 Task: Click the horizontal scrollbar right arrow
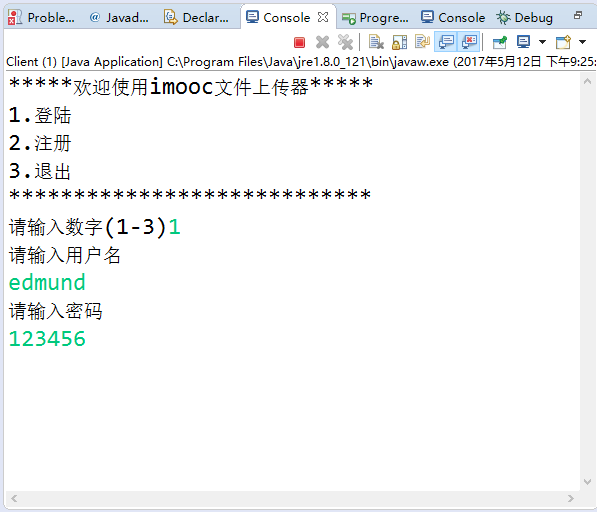click(x=570, y=498)
